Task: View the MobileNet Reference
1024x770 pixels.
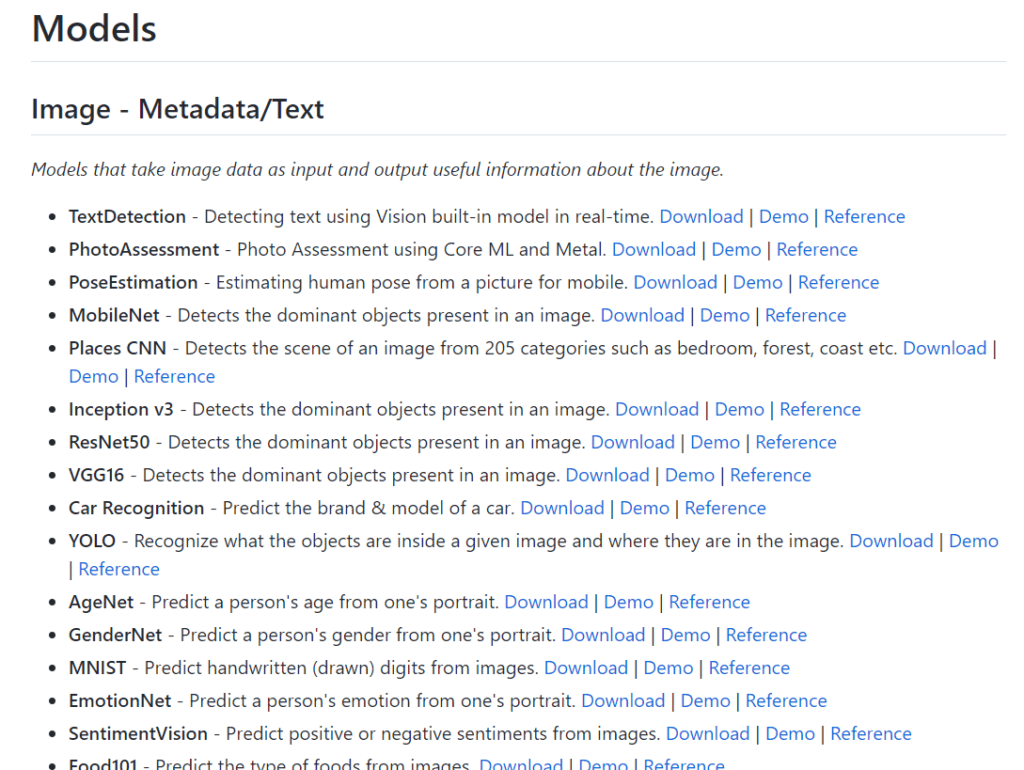Action: click(805, 315)
